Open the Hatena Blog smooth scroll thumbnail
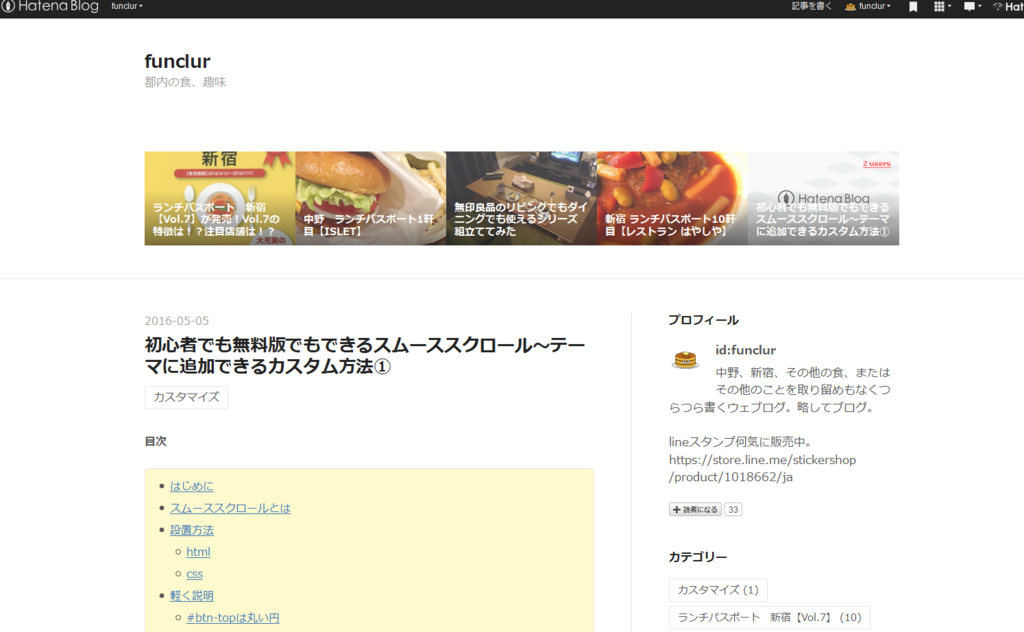Image resolution: width=1024 pixels, height=632 pixels. (x=823, y=198)
